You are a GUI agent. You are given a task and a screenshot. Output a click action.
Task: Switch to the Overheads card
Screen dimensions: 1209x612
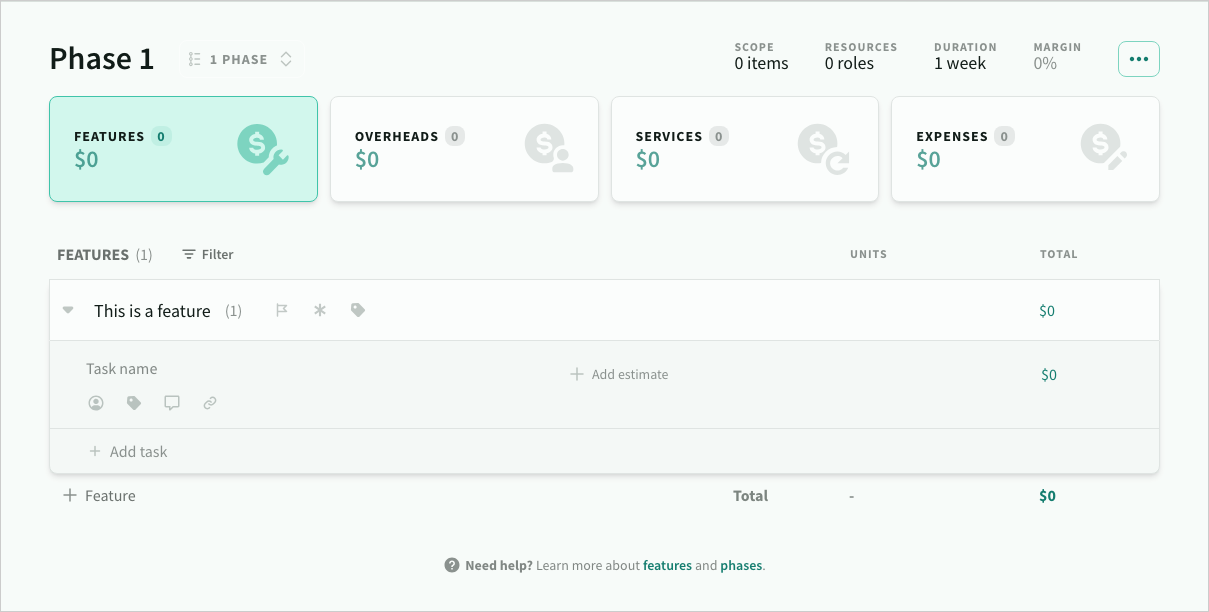(x=464, y=148)
